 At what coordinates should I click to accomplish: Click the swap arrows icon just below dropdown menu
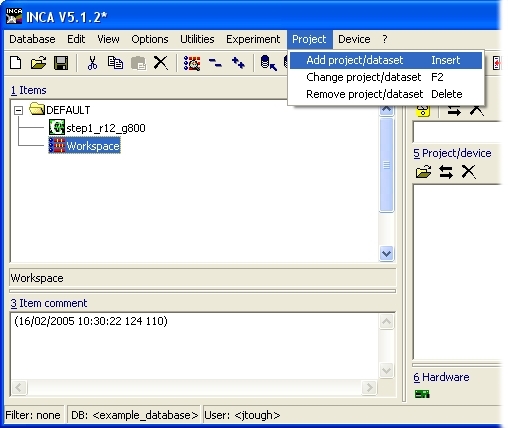(454, 111)
